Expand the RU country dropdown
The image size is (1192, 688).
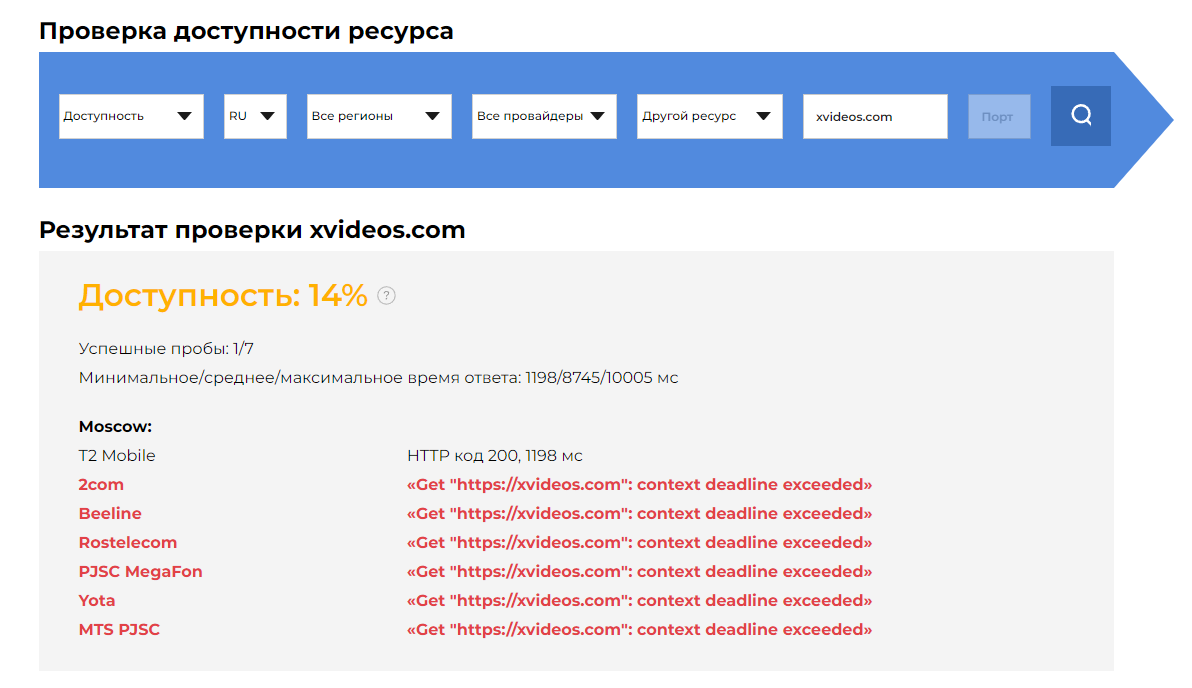[255, 116]
